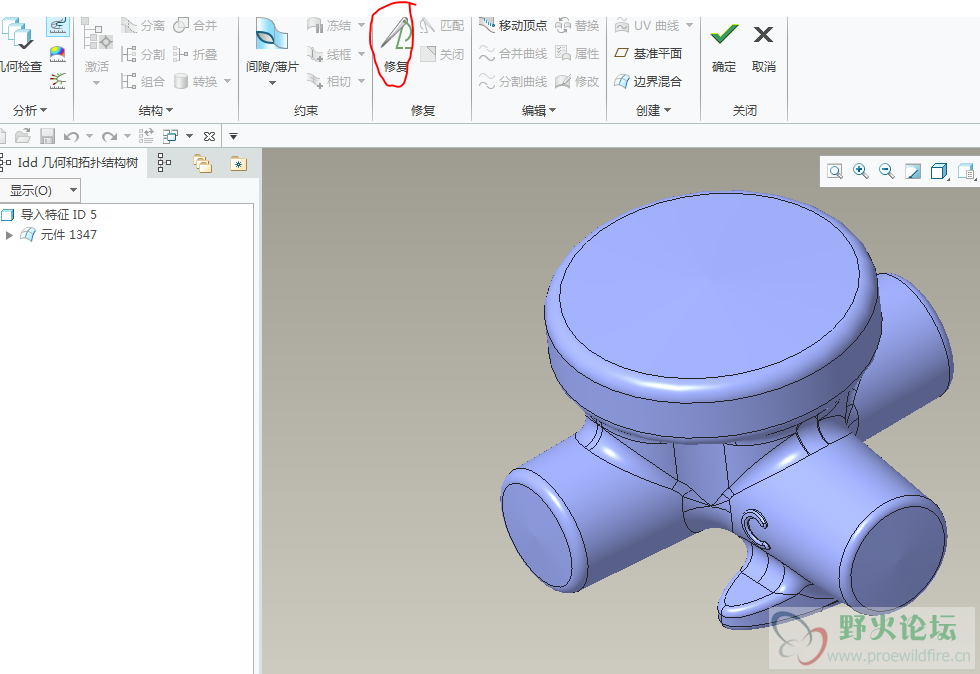Cancel with the 取消 X button
Viewport: 980px width, 674px height.
click(x=763, y=48)
